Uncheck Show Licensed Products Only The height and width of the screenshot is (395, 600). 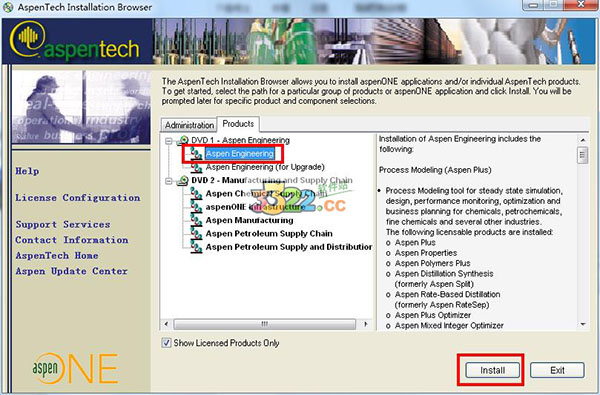click(166, 343)
